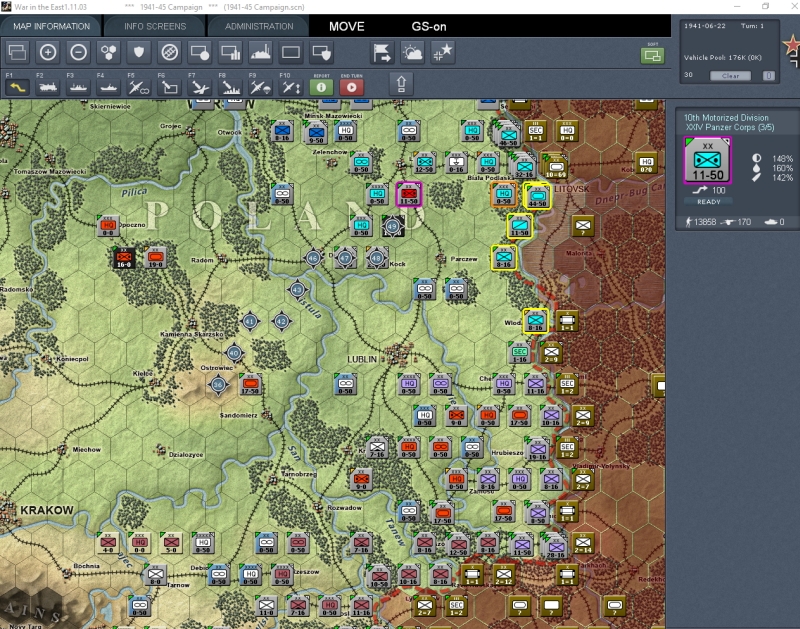Click the 13858 men count

tap(705, 222)
